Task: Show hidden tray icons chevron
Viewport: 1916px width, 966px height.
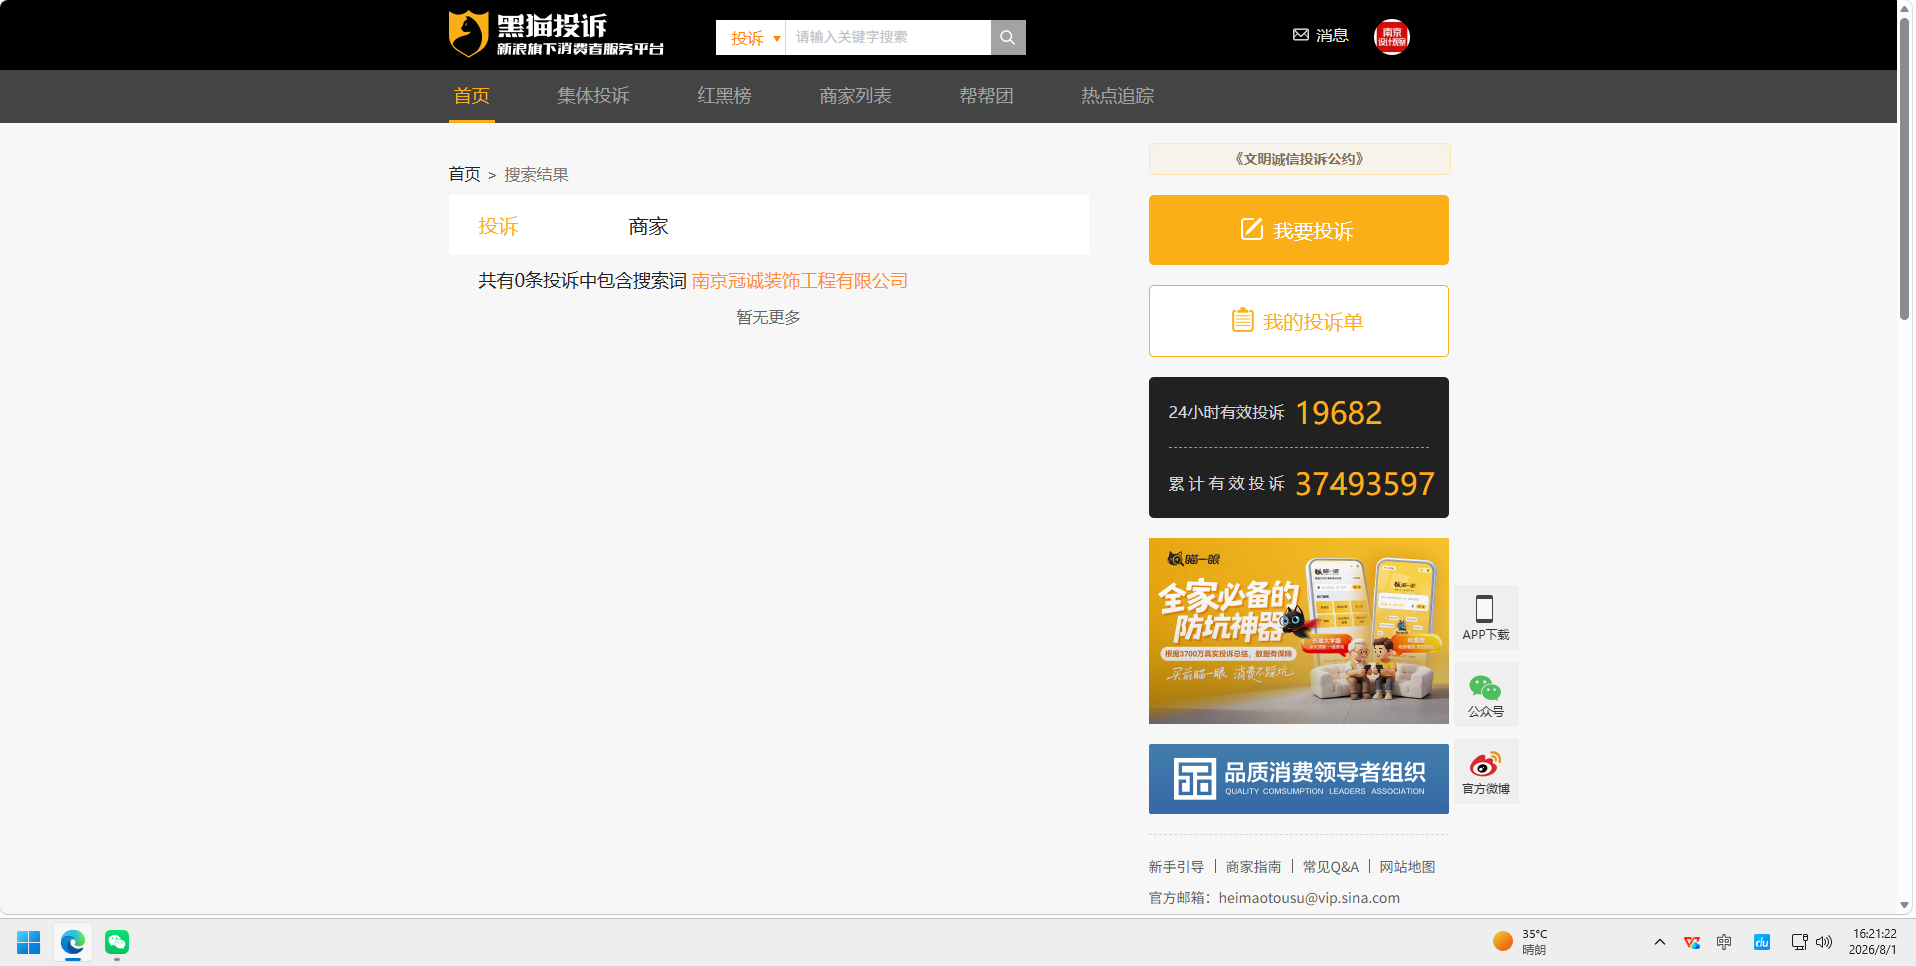Action: [x=1660, y=942]
